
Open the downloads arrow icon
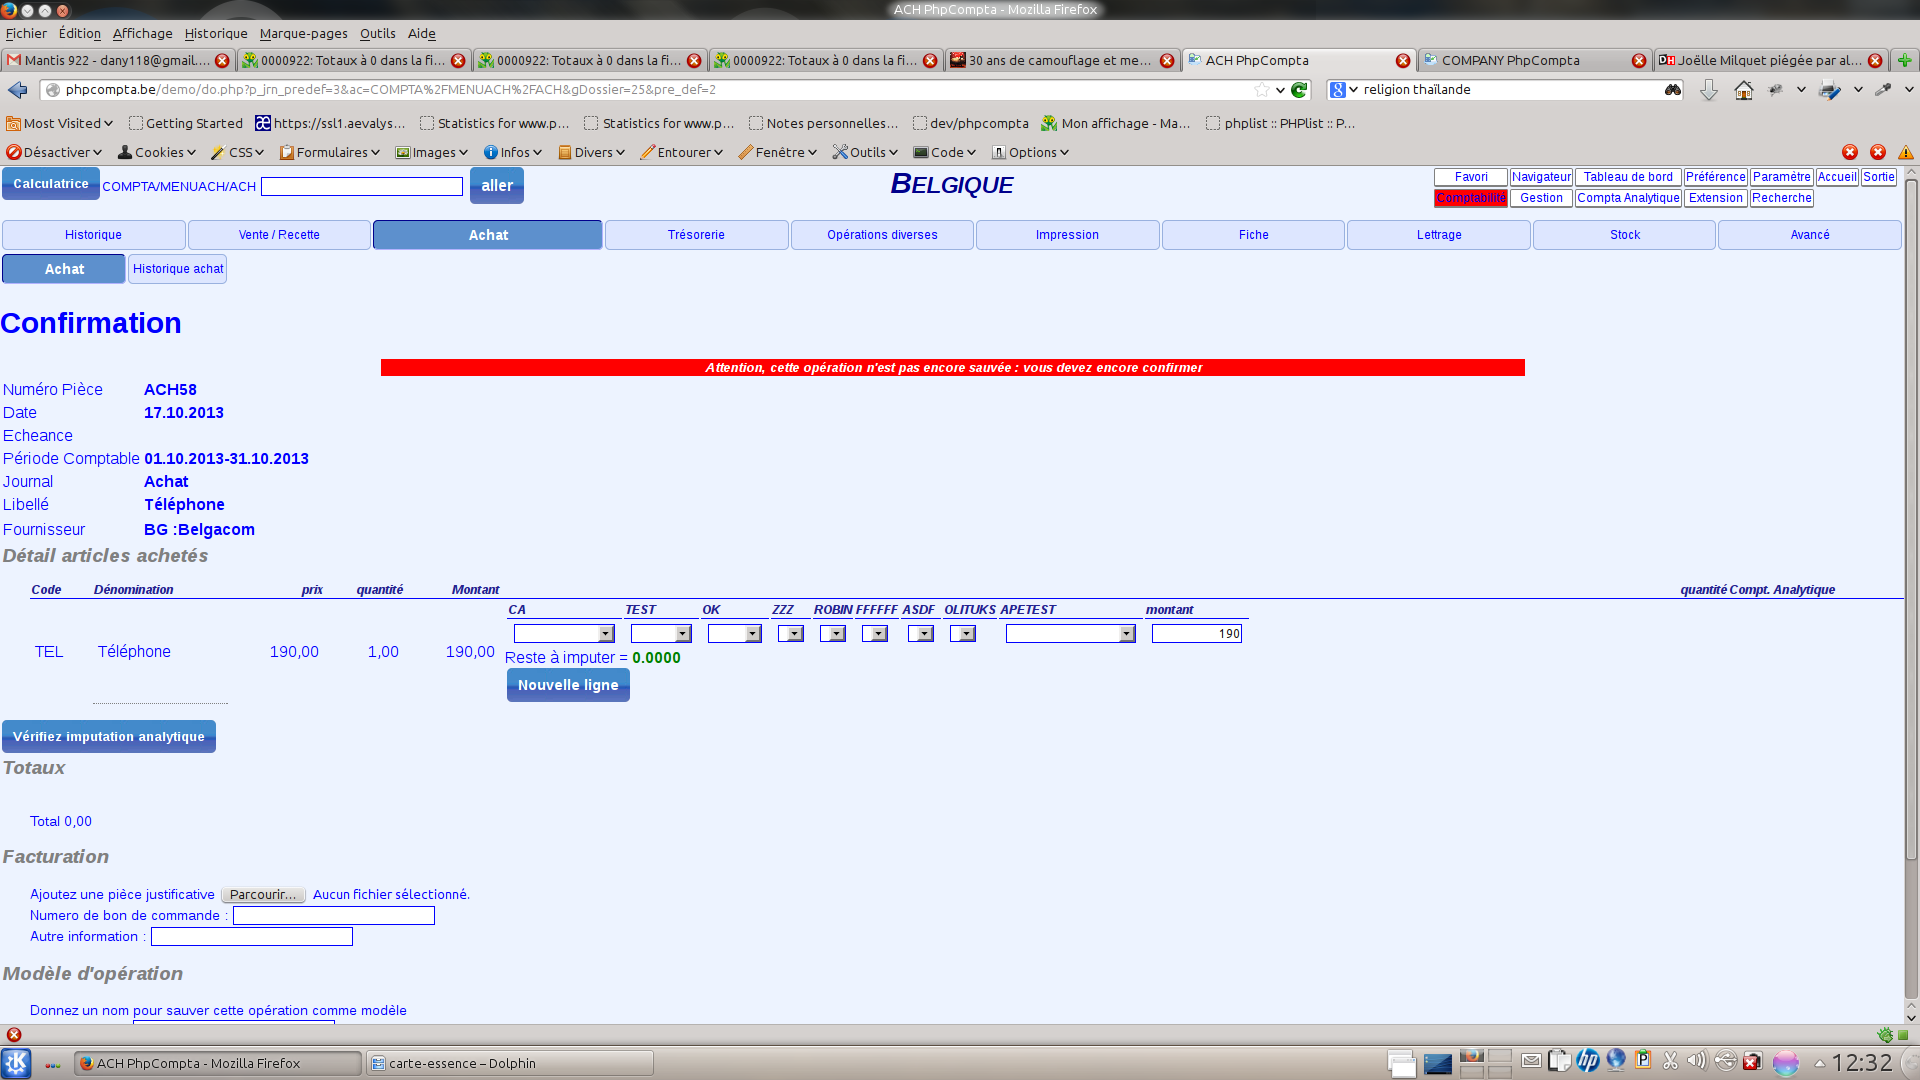(1708, 90)
